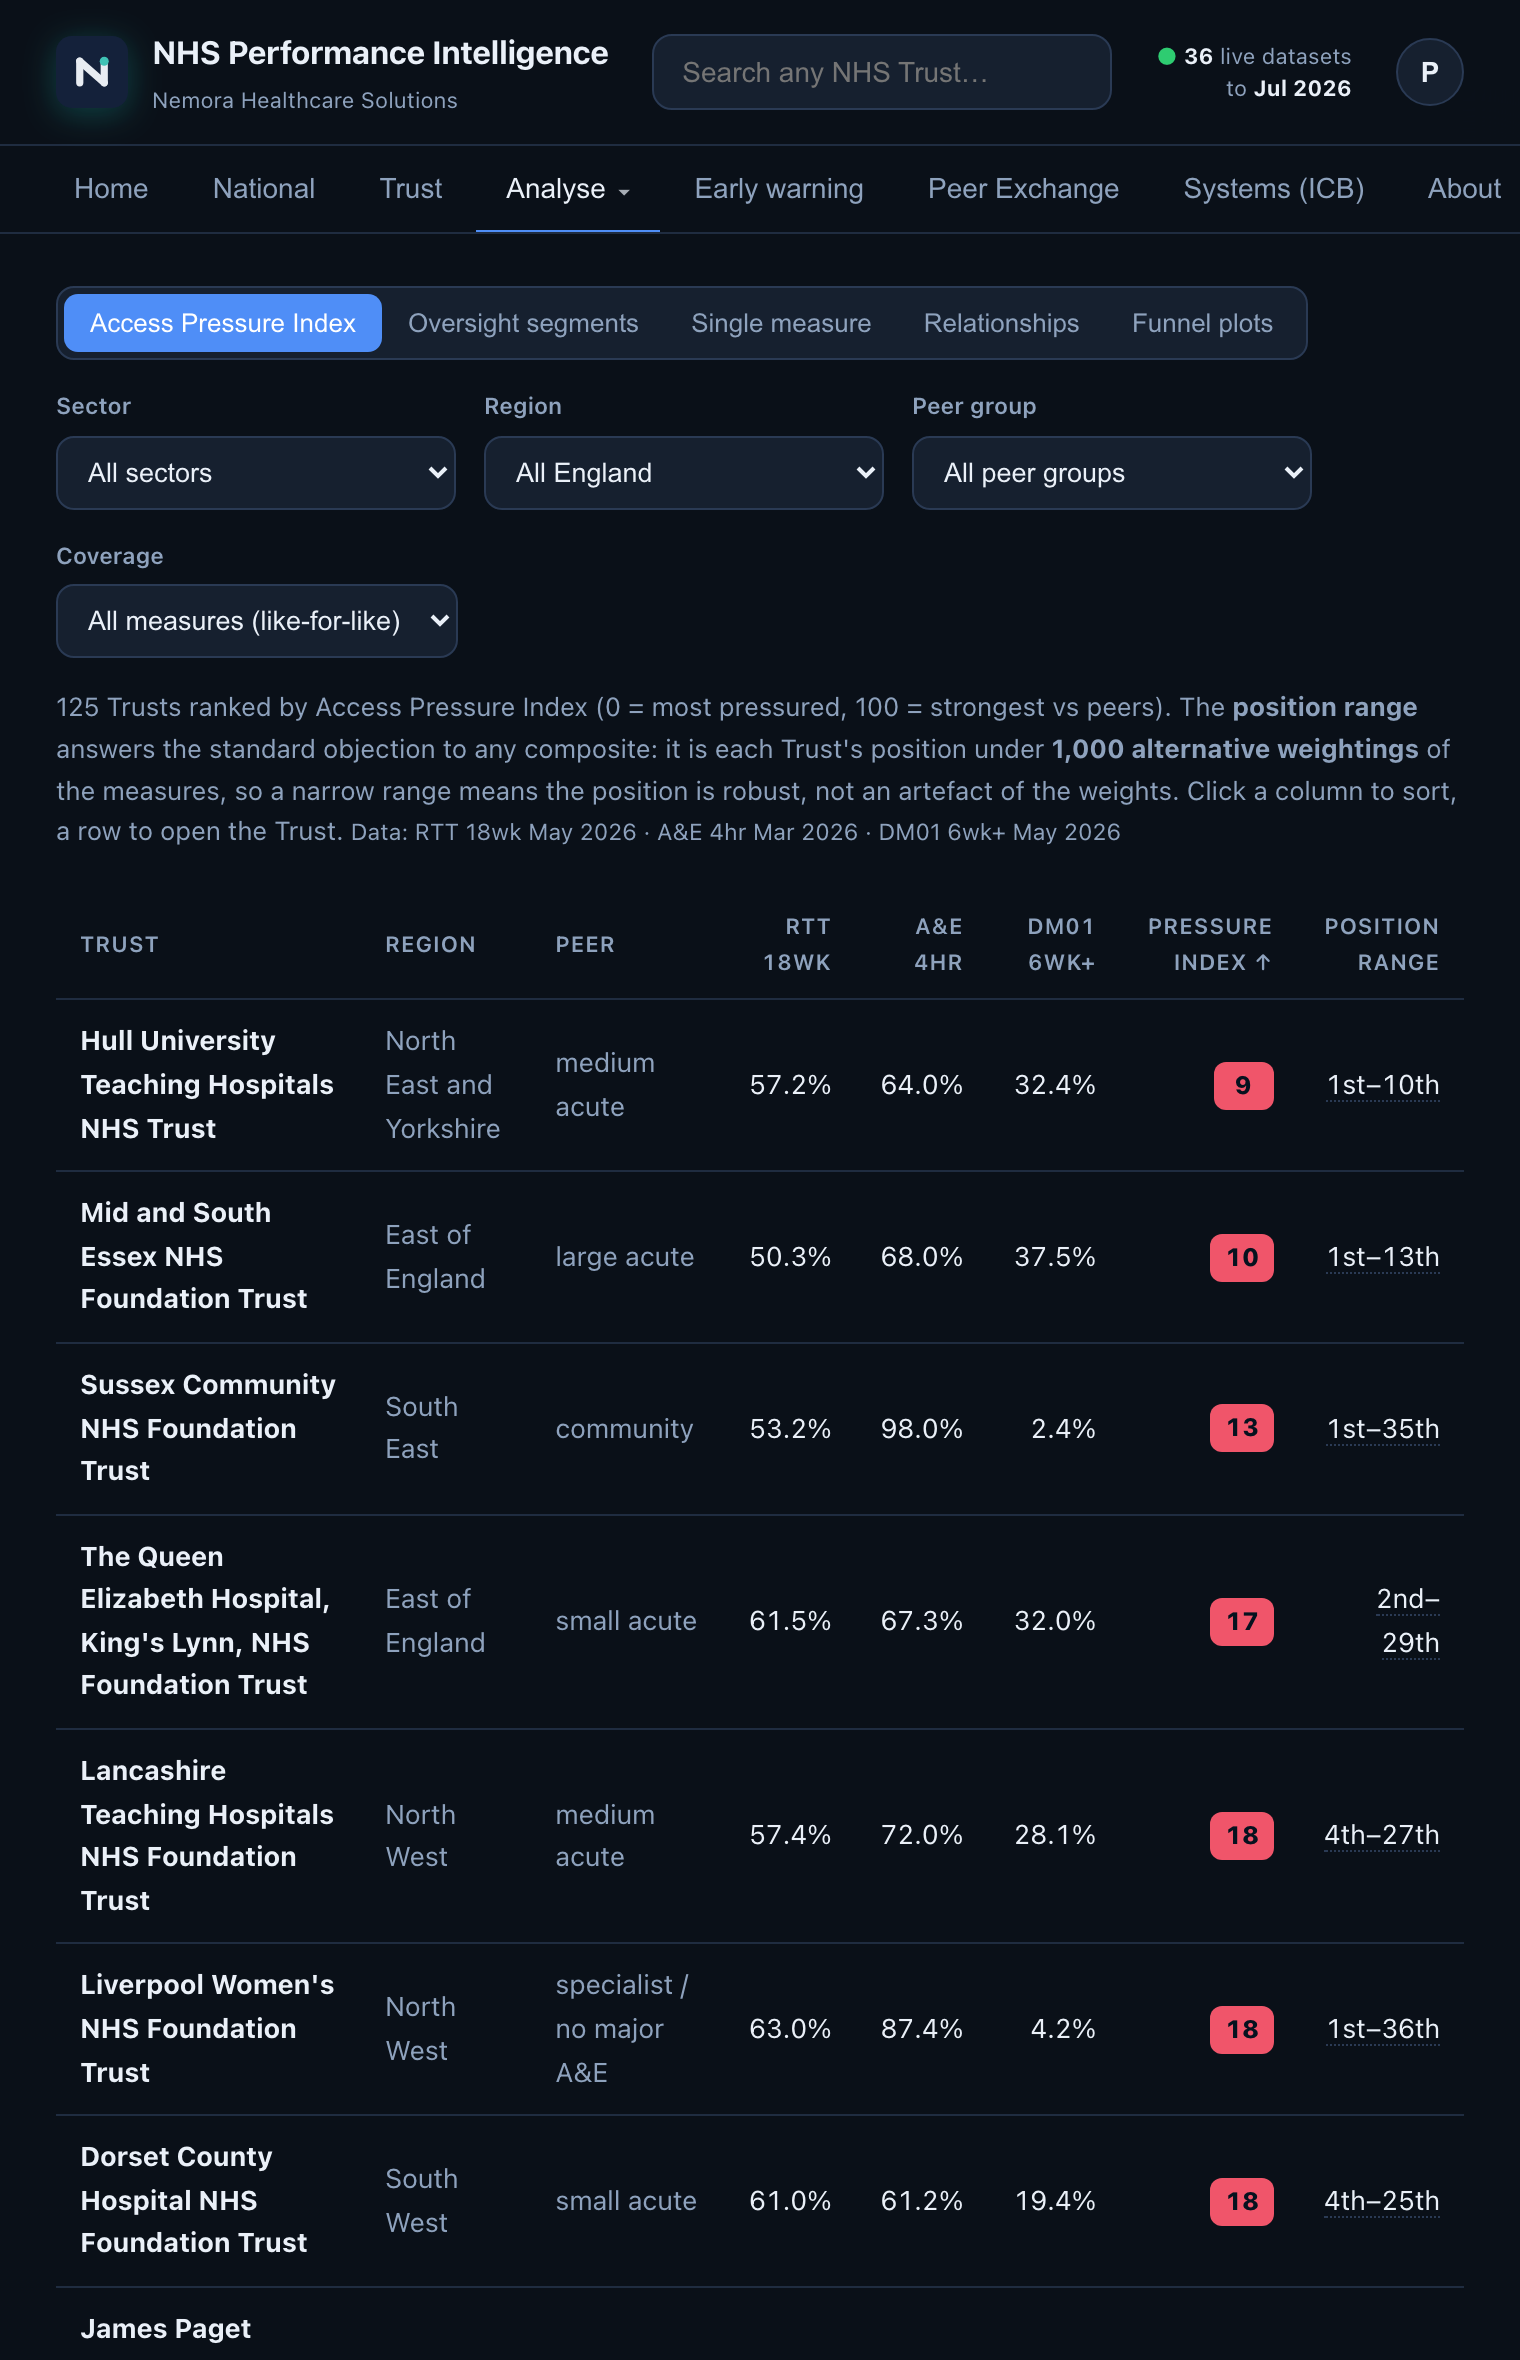This screenshot has height=2360, width=1520.
Task: Switch to Single measure tab
Action: tap(781, 323)
